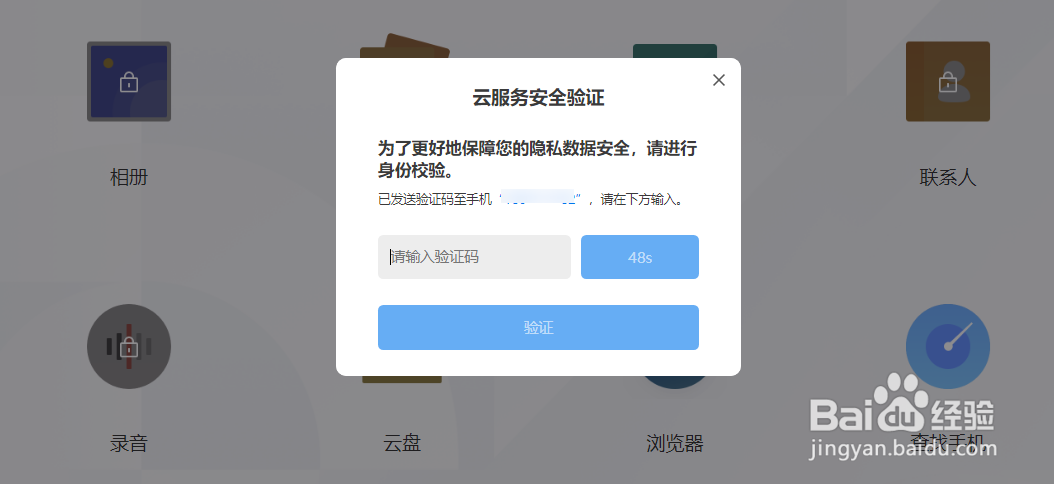Click the brown icon peeking above the dialog
Viewport: 1054px width, 484px height.
tap(404, 46)
